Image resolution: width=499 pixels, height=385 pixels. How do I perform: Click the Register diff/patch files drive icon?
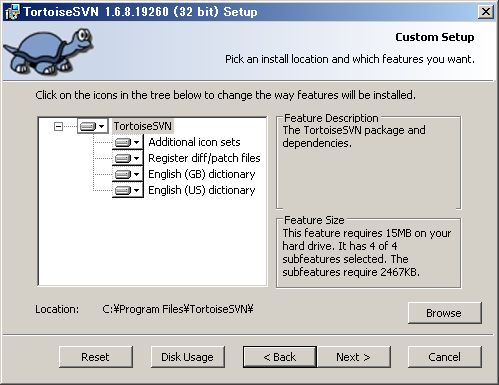[123, 158]
